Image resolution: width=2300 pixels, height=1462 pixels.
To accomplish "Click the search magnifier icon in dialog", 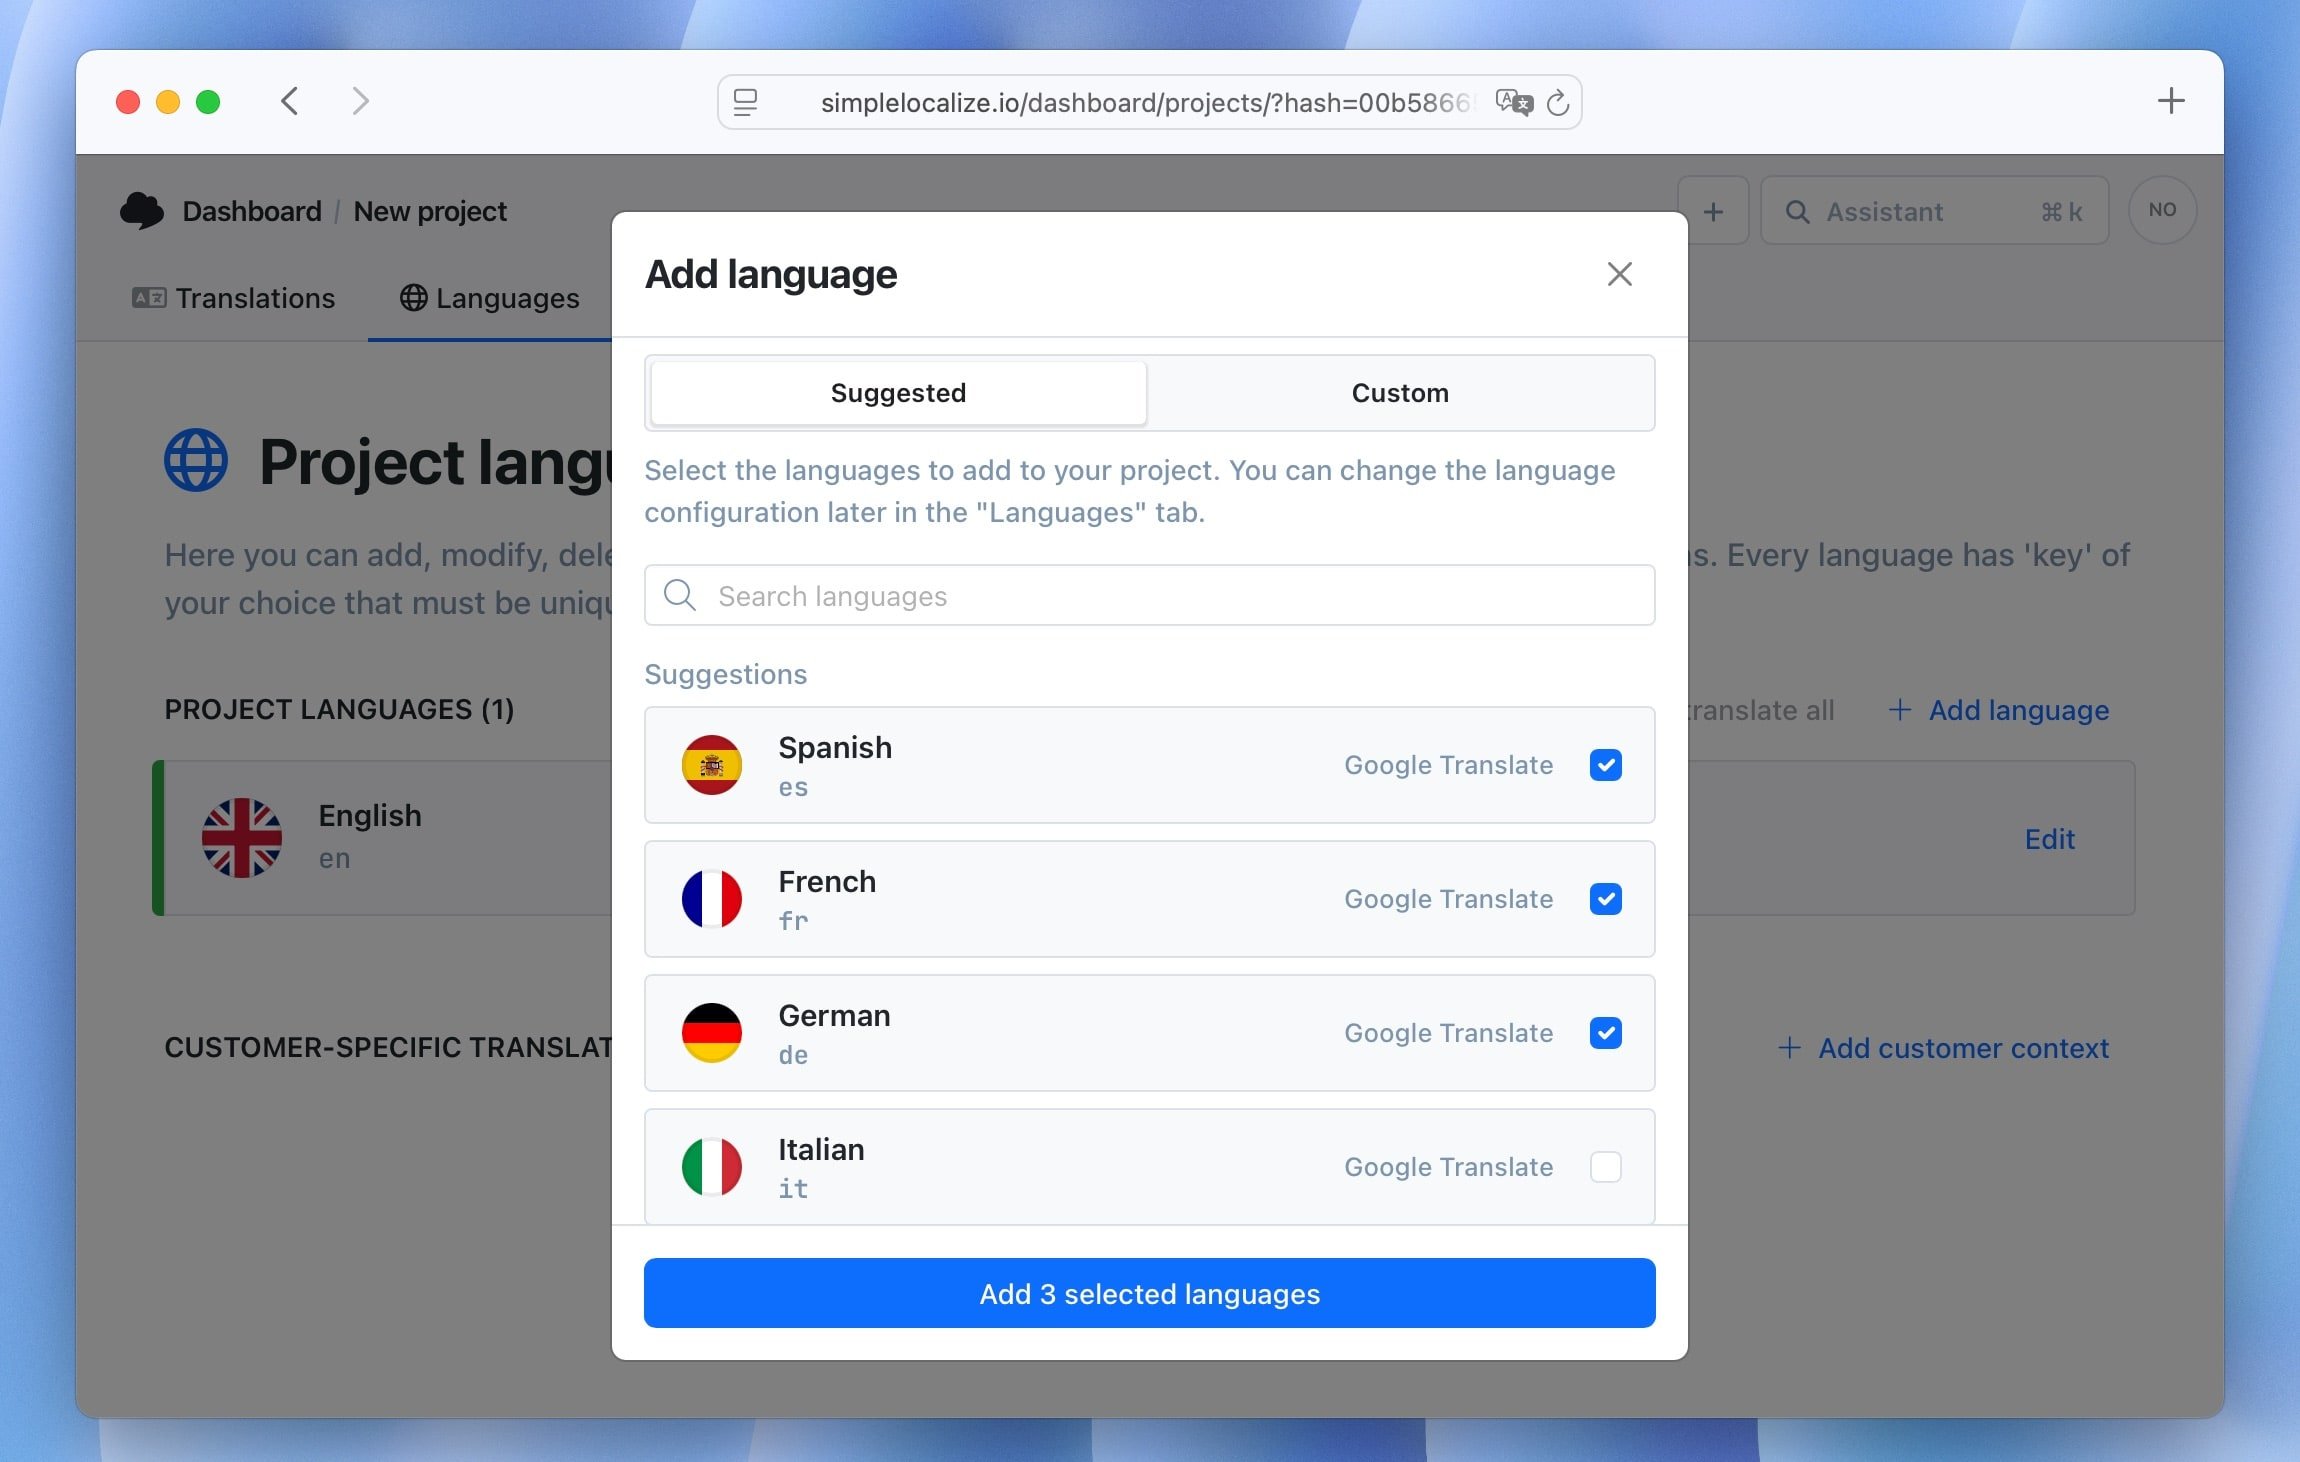I will pos(680,595).
